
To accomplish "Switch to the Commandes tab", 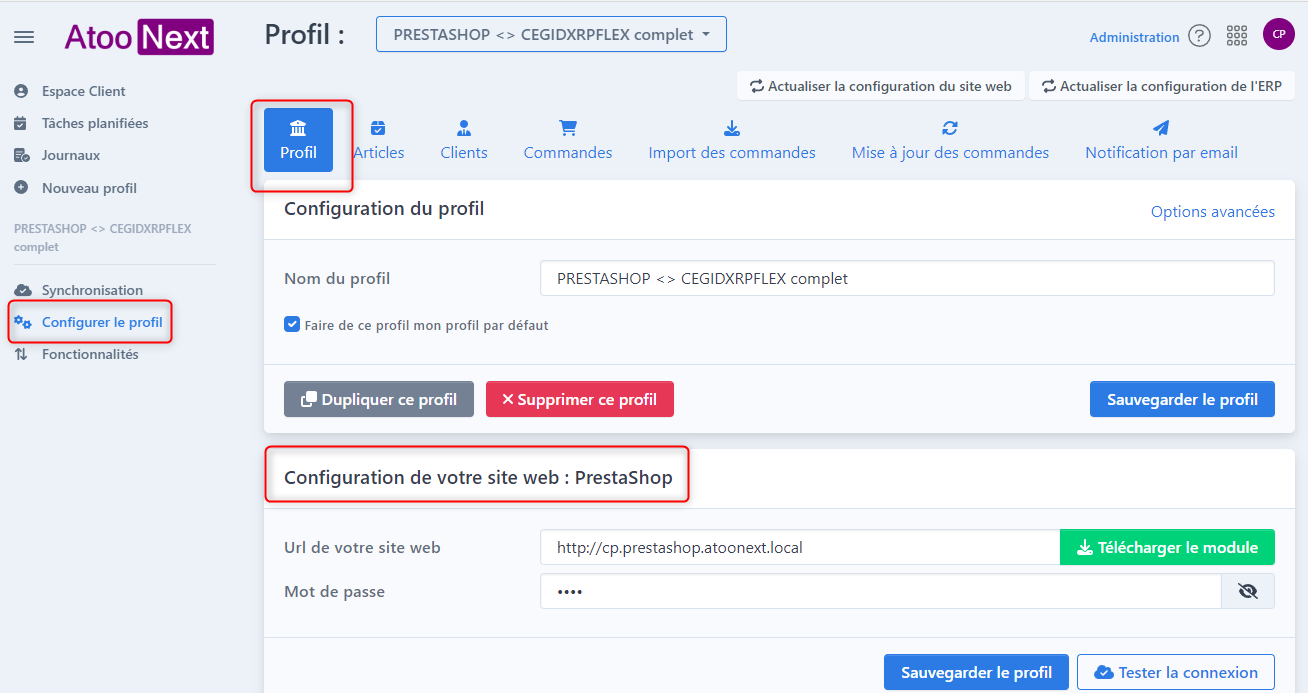I will pyautogui.click(x=568, y=140).
